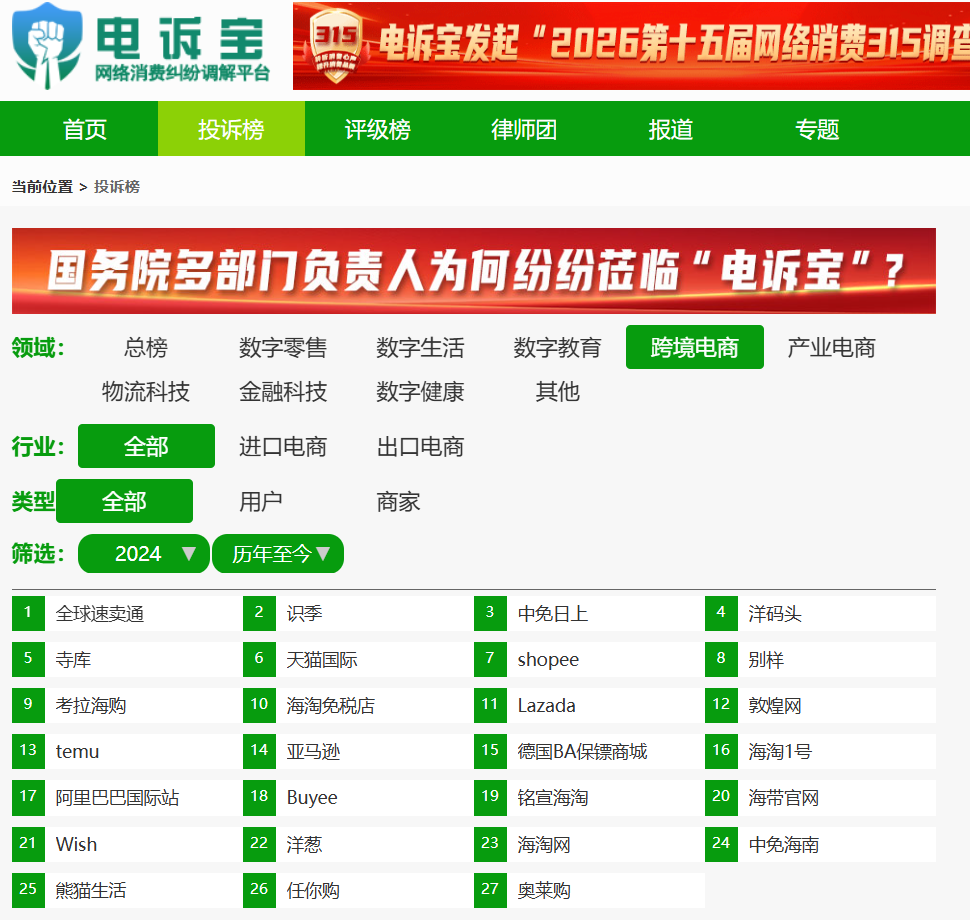Open the 国务院多部门负责人 red banner
Screen dimensions: 970x920
[474, 271]
